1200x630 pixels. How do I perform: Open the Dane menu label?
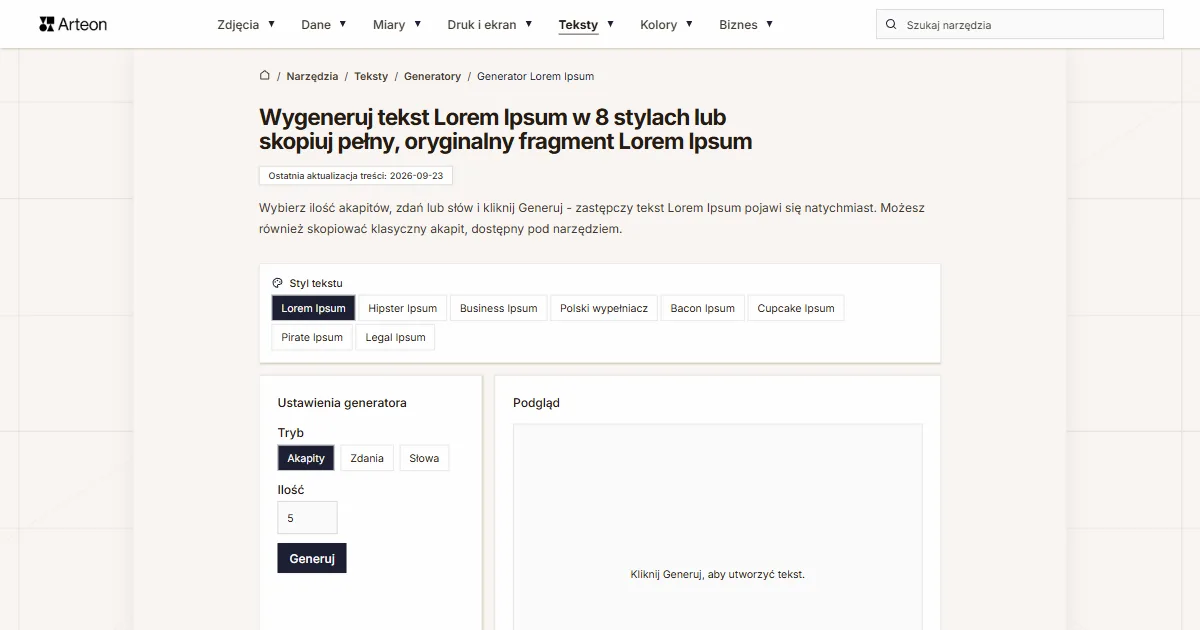click(x=316, y=25)
